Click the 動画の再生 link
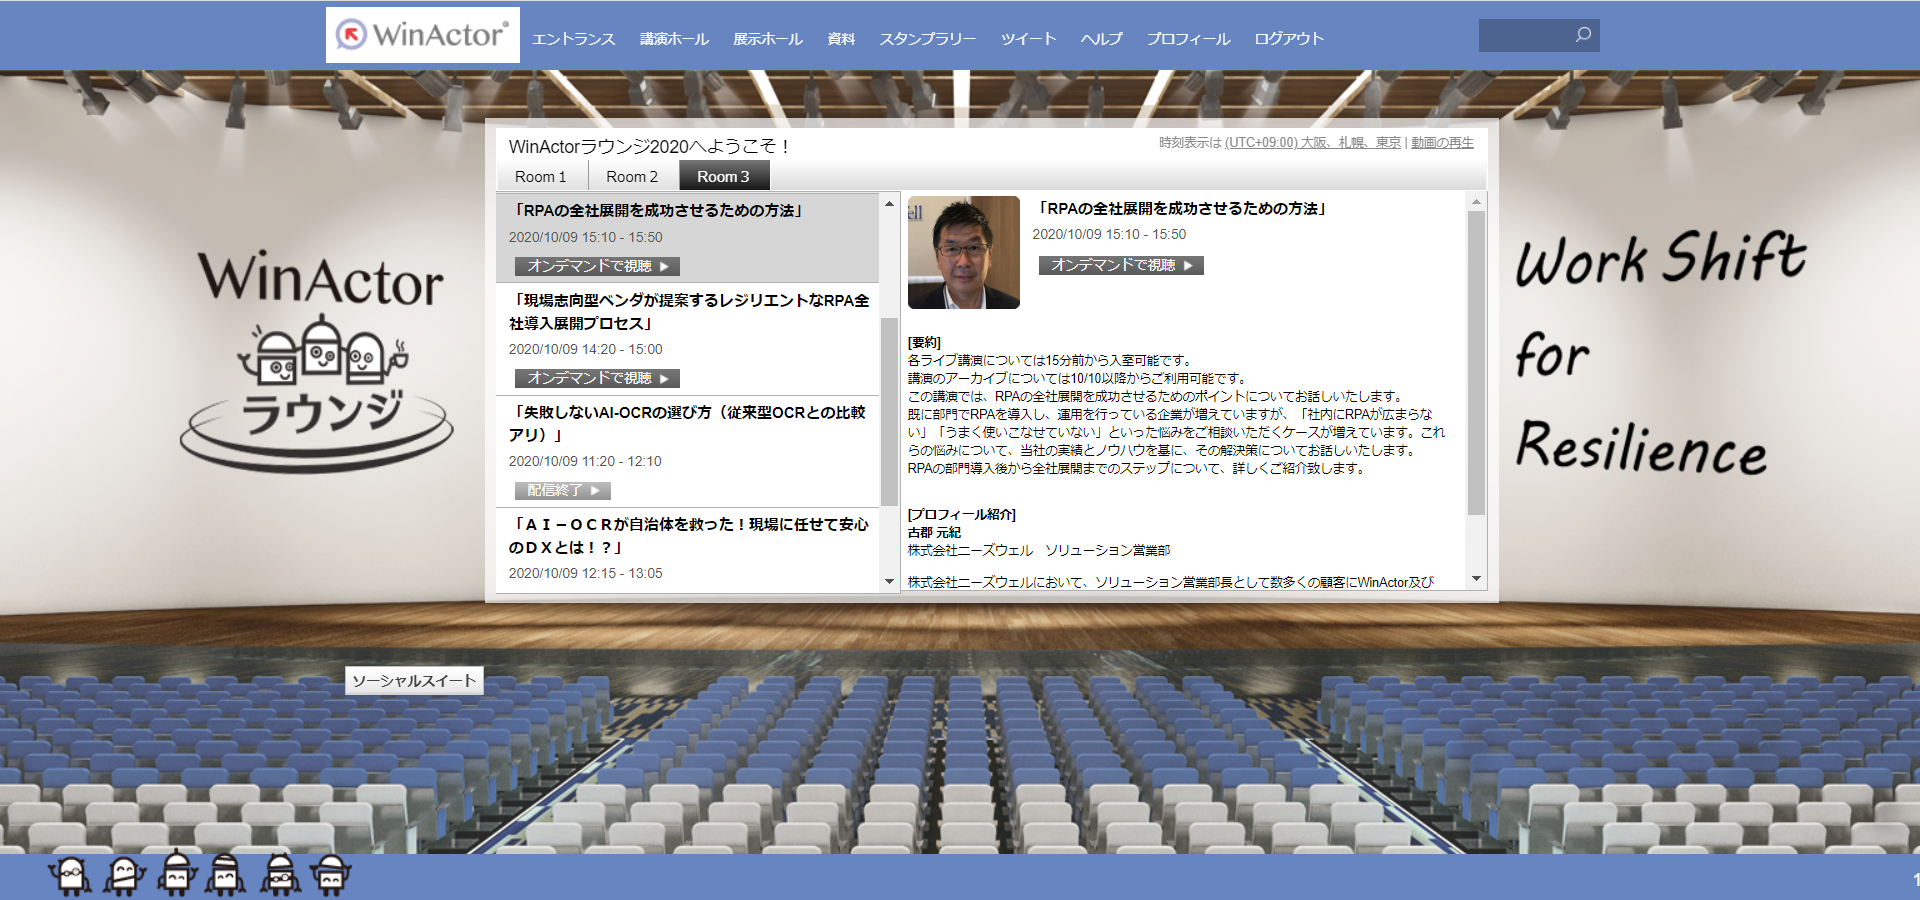Image resolution: width=1920 pixels, height=900 pixels. (1442, 143)
